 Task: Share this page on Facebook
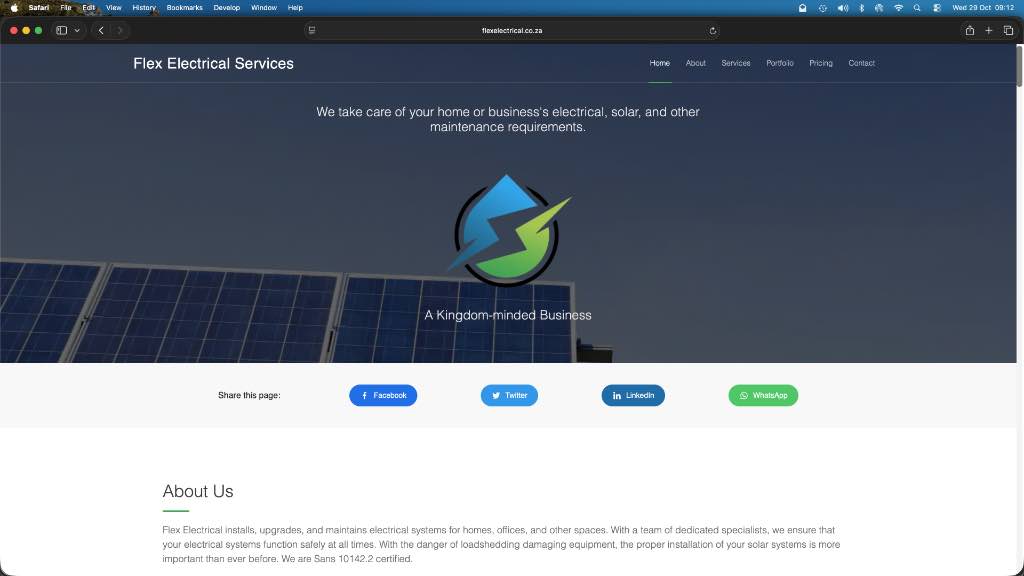pos(383,395)
